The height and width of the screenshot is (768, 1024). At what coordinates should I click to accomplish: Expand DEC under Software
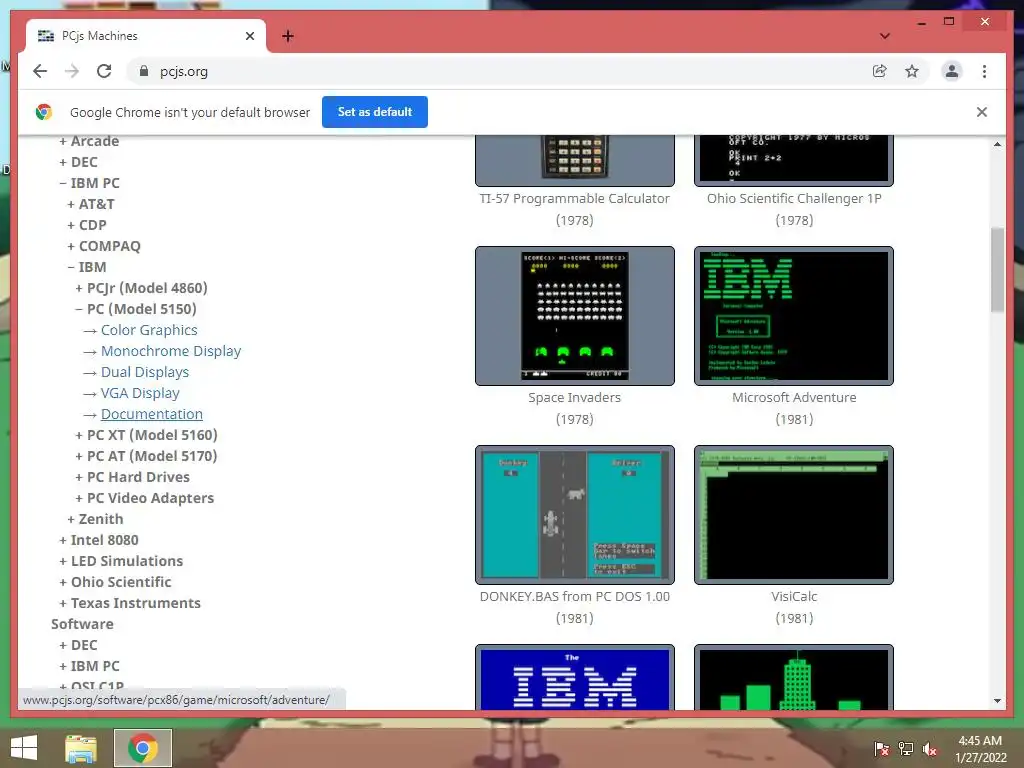click(x=78, y=645)
